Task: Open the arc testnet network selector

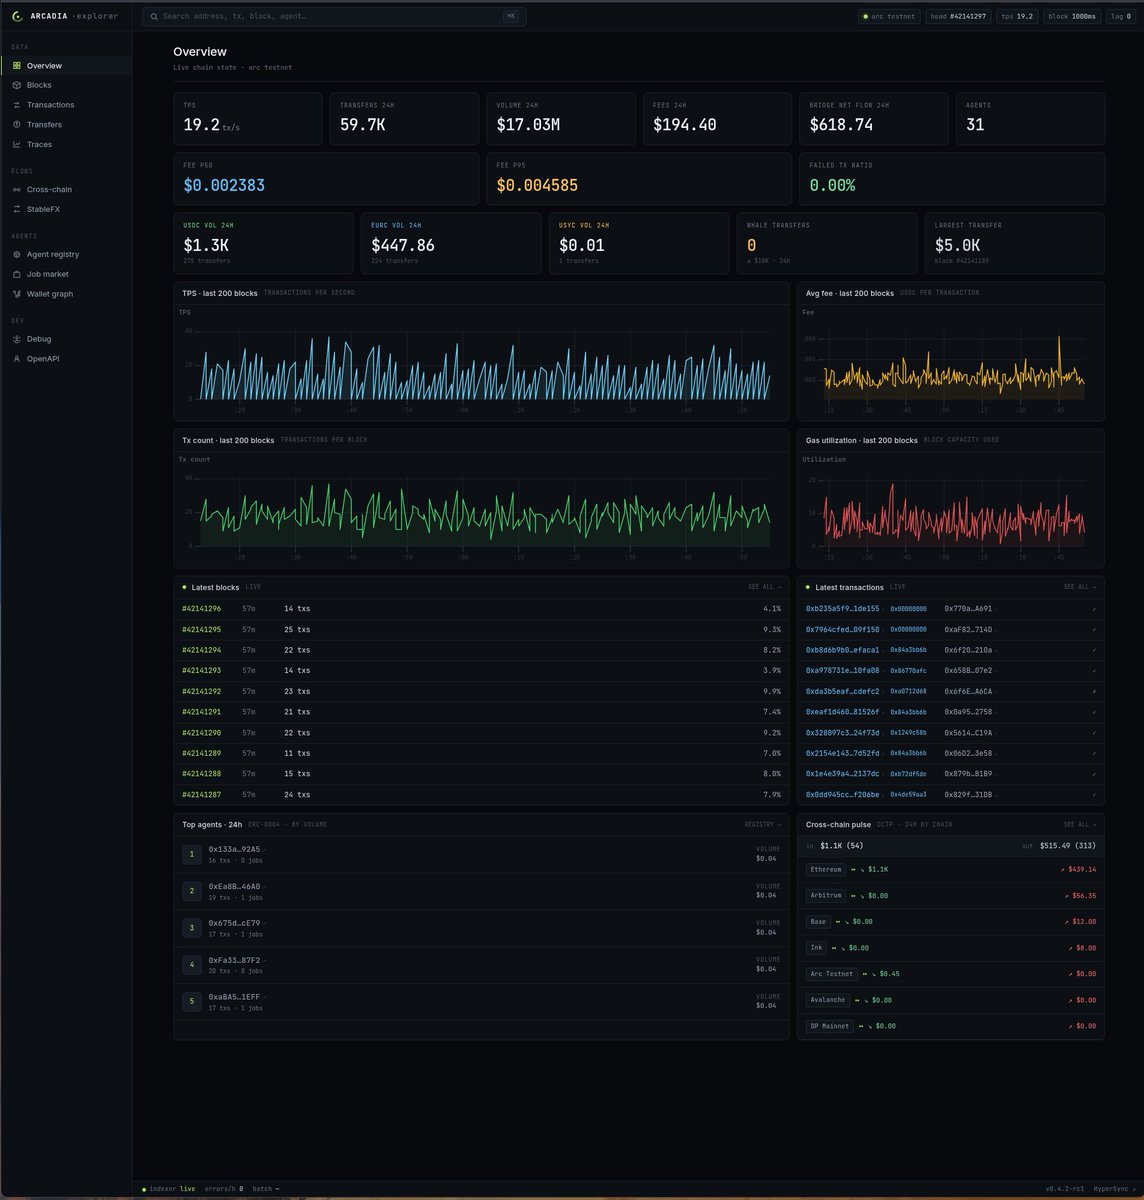Action: (x=888, y=16)
